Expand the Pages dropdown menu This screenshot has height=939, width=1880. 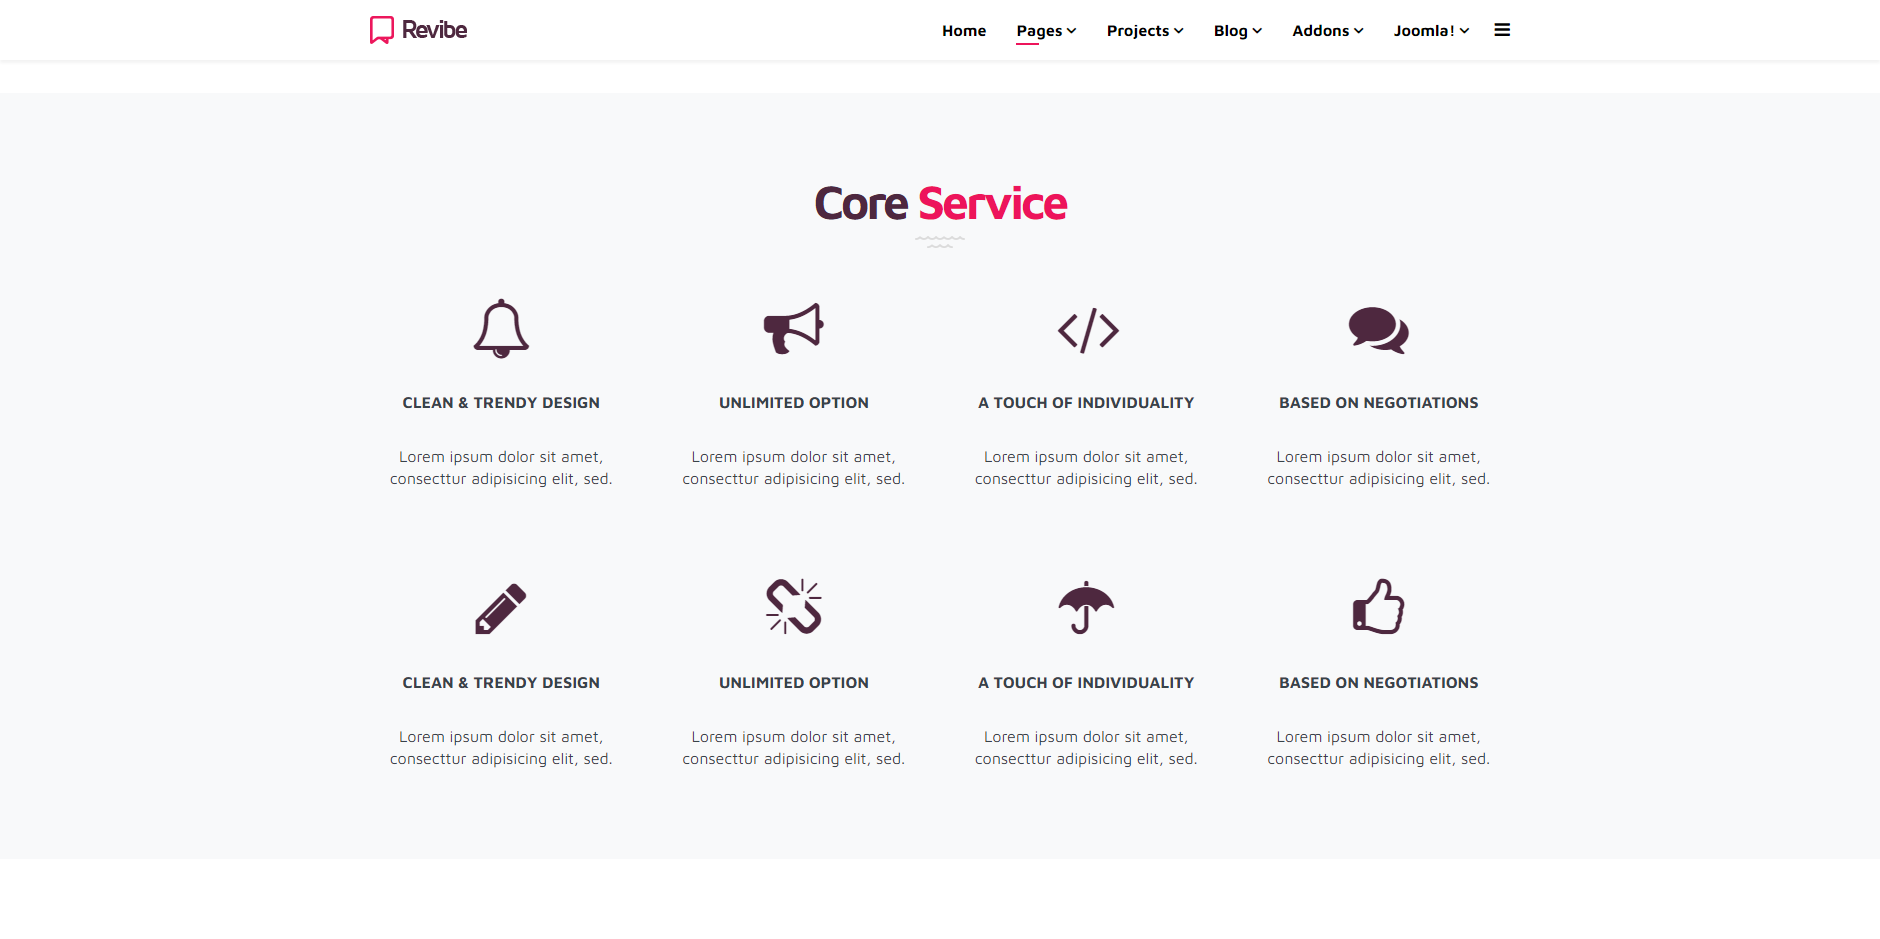[1046, 31]
